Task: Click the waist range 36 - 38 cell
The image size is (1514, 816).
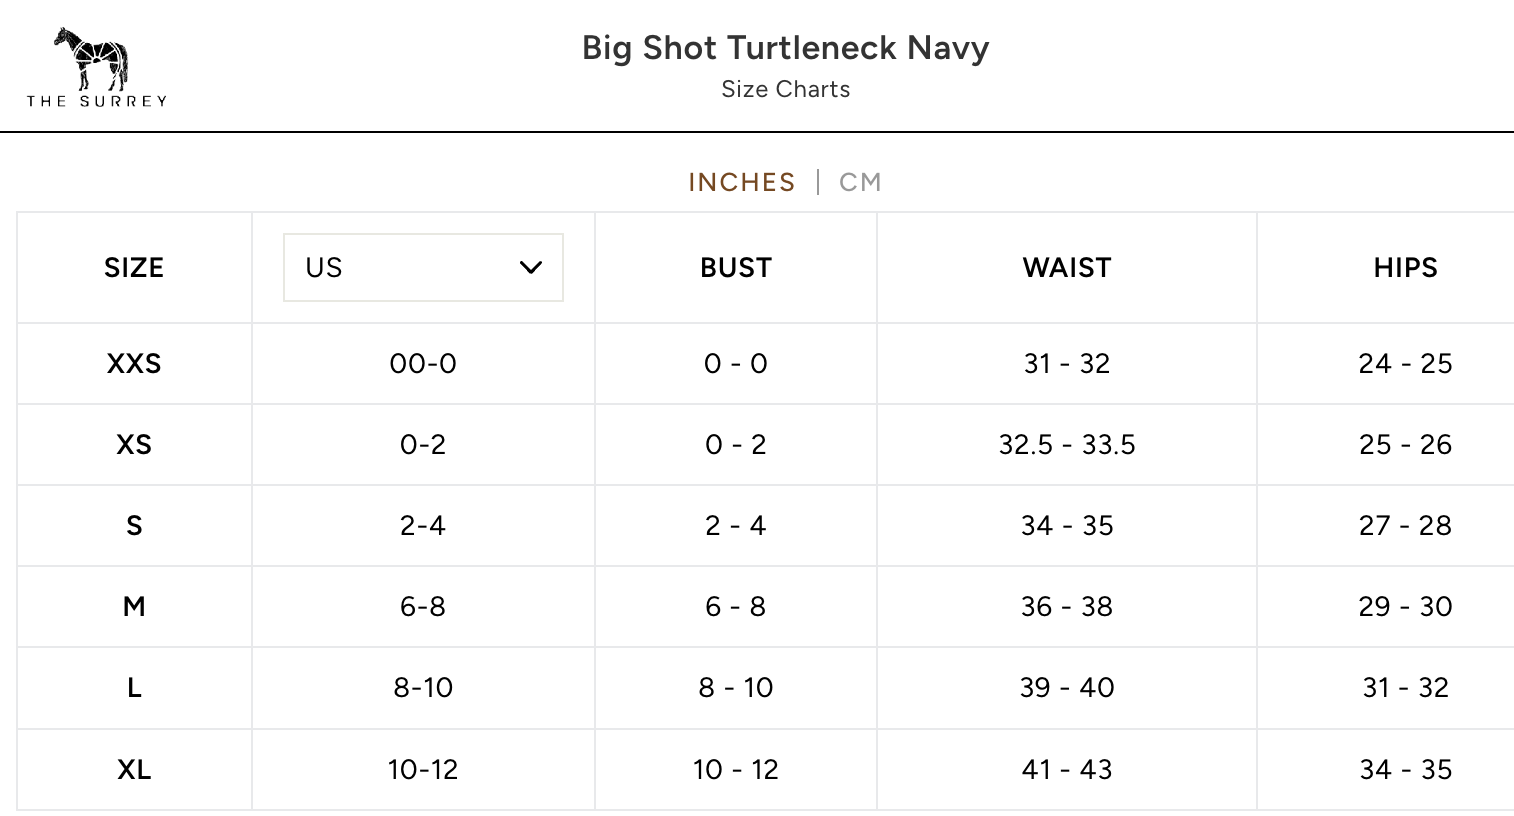Action: [1066, 606]
